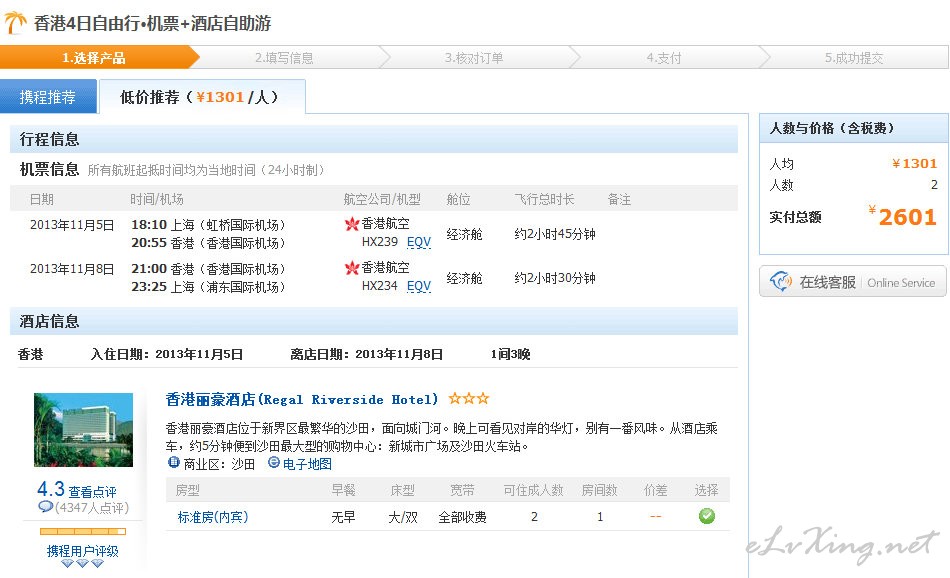Viewport: 950px width, 578px height.
Task: Click the comment bubble icon beside 4347人点评
Action: point(45,507)
